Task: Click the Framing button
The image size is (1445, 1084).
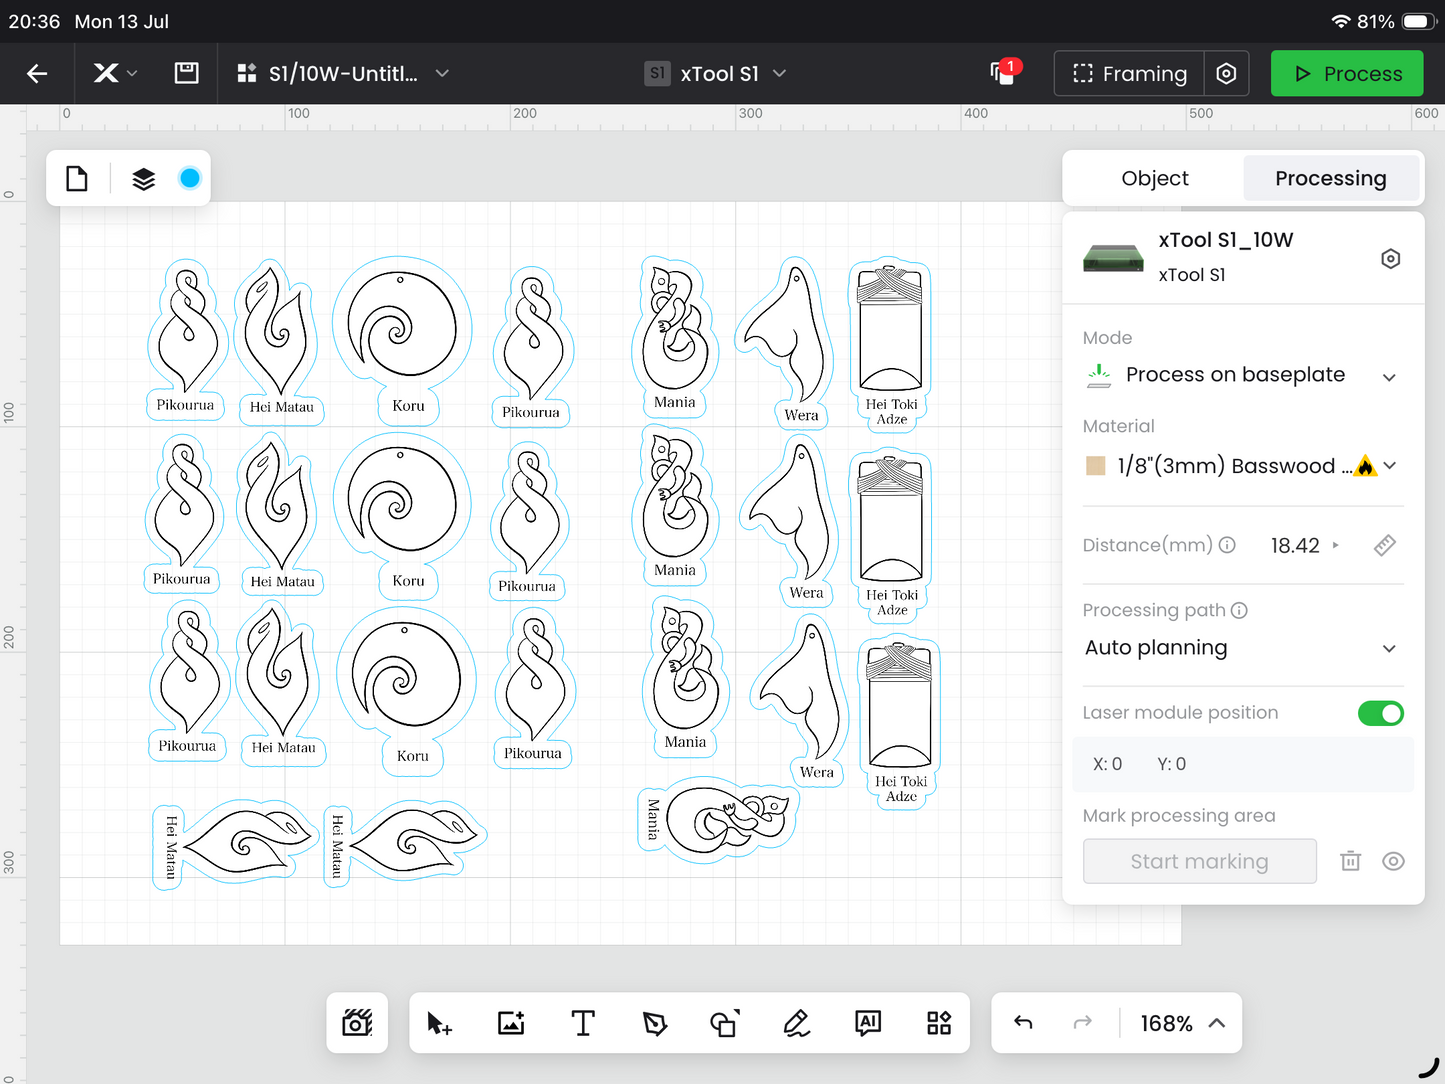Action: point(1129,74)
